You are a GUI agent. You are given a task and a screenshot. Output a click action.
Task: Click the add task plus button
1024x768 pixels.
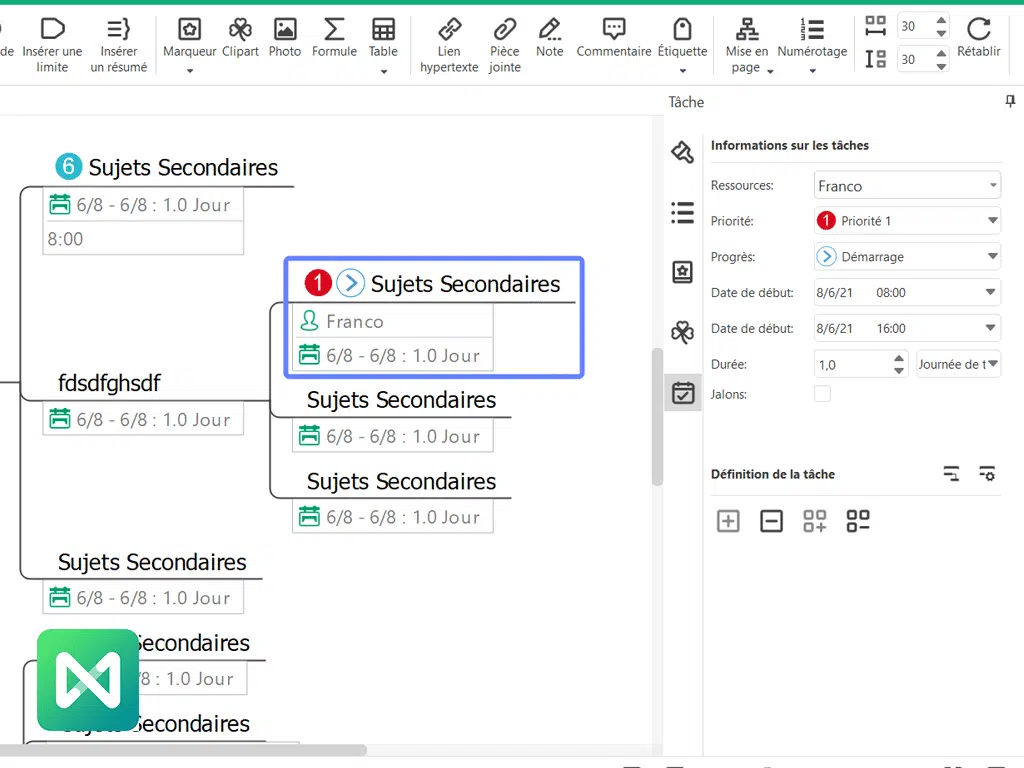coord(728,521)
